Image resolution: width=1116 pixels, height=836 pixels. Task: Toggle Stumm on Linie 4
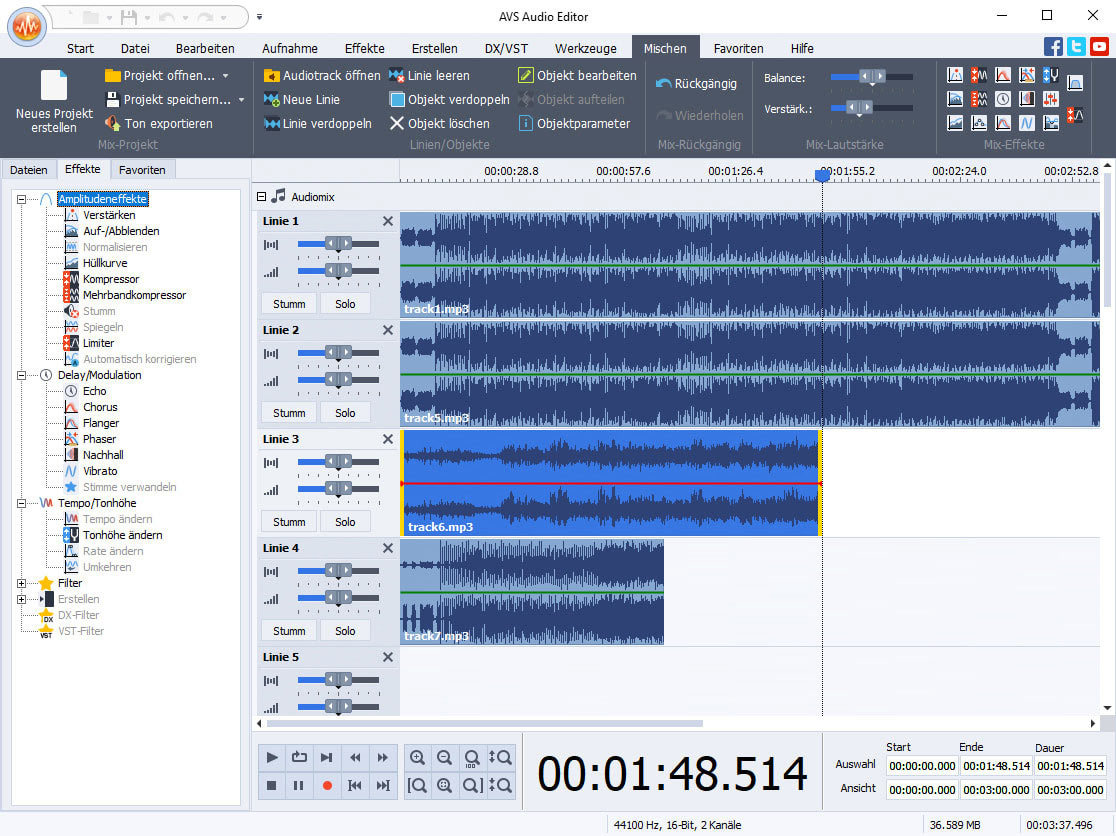tap(289, 630)
